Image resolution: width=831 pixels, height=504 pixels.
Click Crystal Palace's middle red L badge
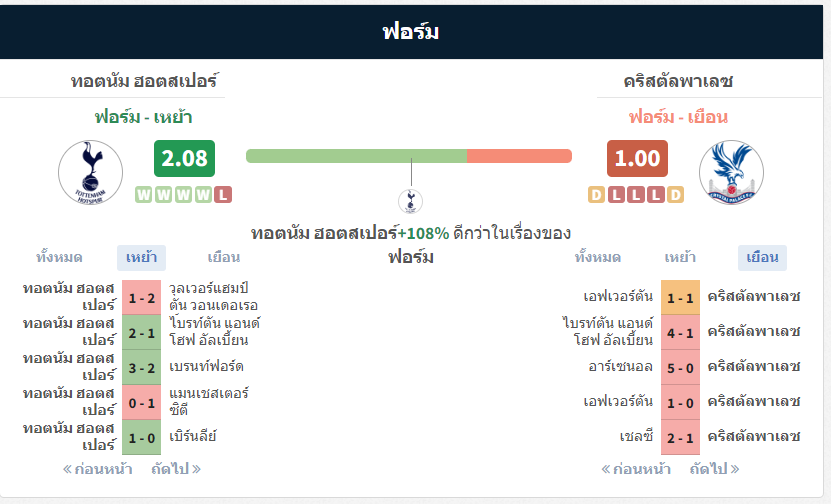click(635, 195)
